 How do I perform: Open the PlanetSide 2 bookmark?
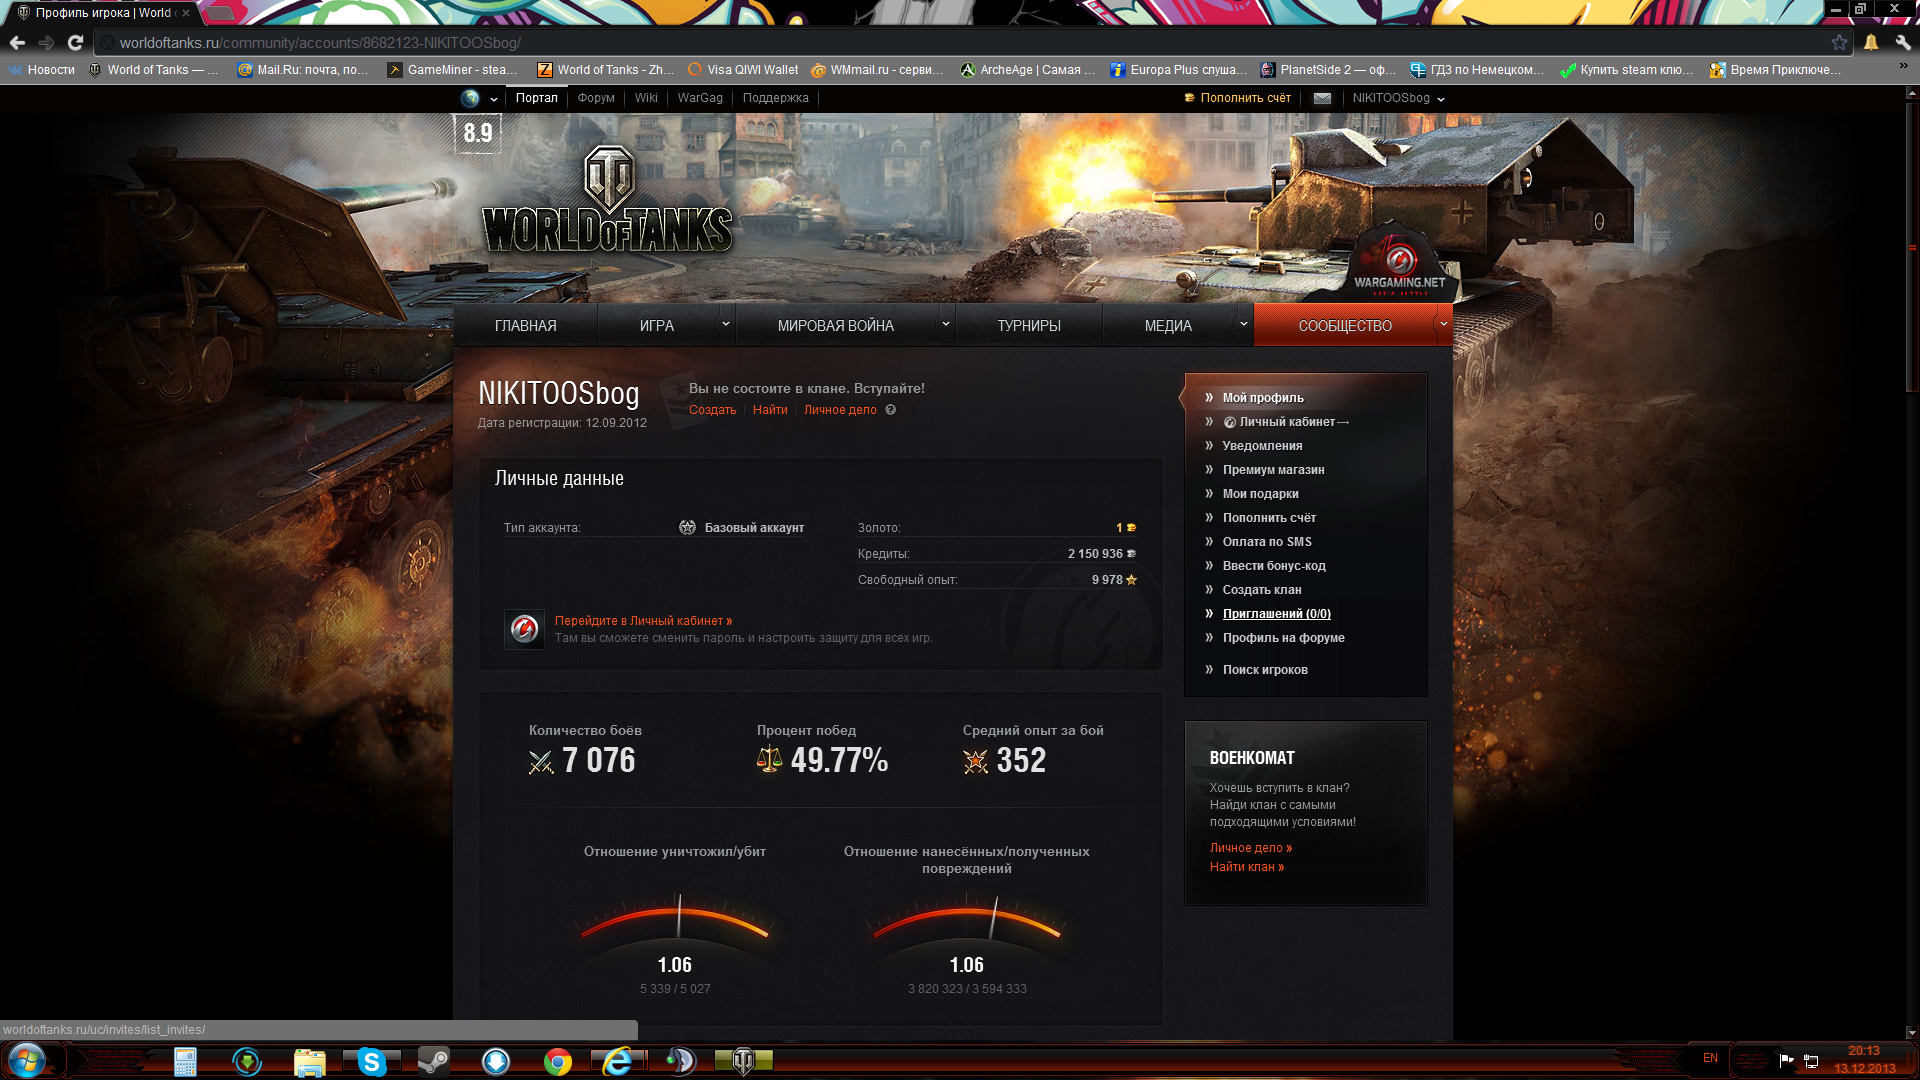click(1329, 70)
